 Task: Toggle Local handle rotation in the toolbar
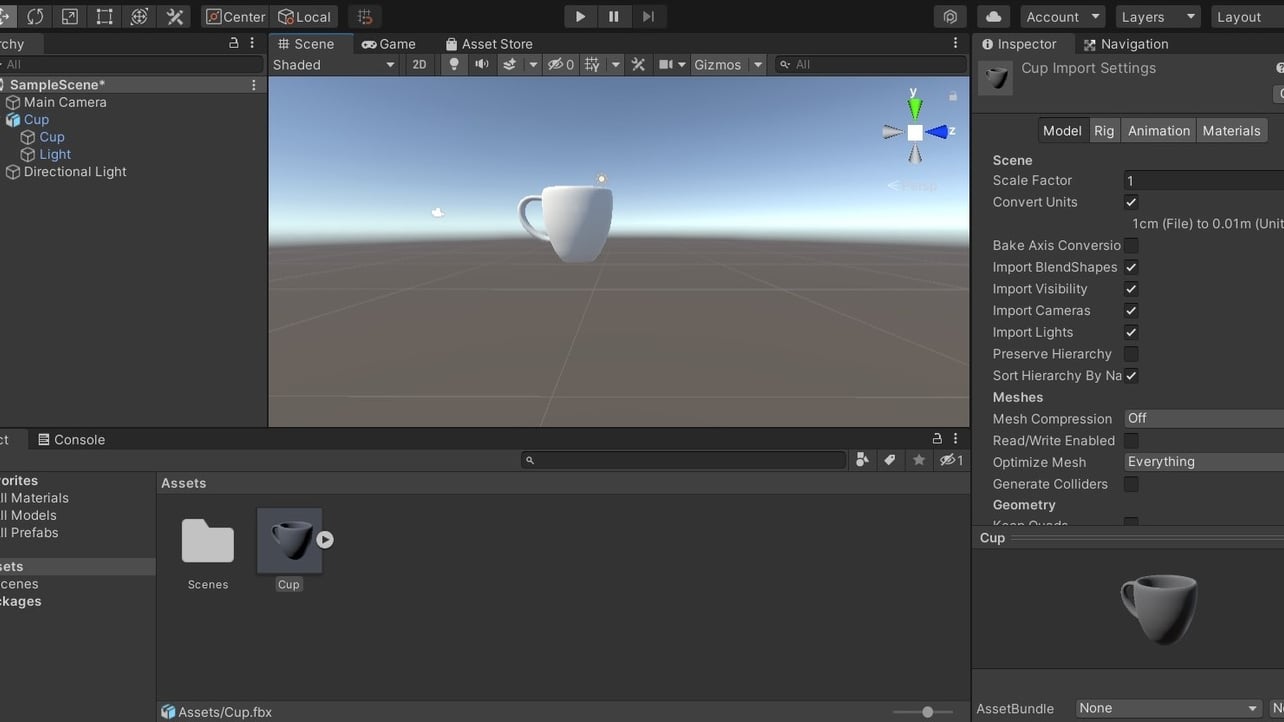[304, 16]
